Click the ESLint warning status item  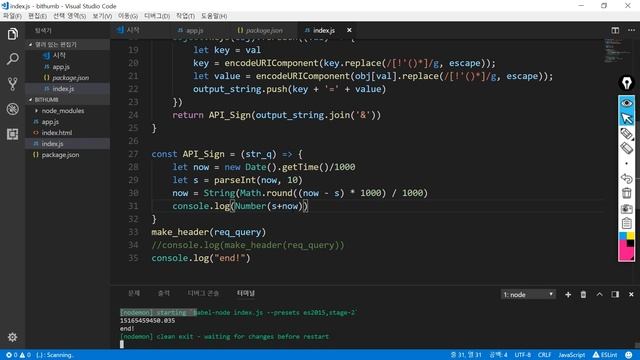(x=605, y=355)
